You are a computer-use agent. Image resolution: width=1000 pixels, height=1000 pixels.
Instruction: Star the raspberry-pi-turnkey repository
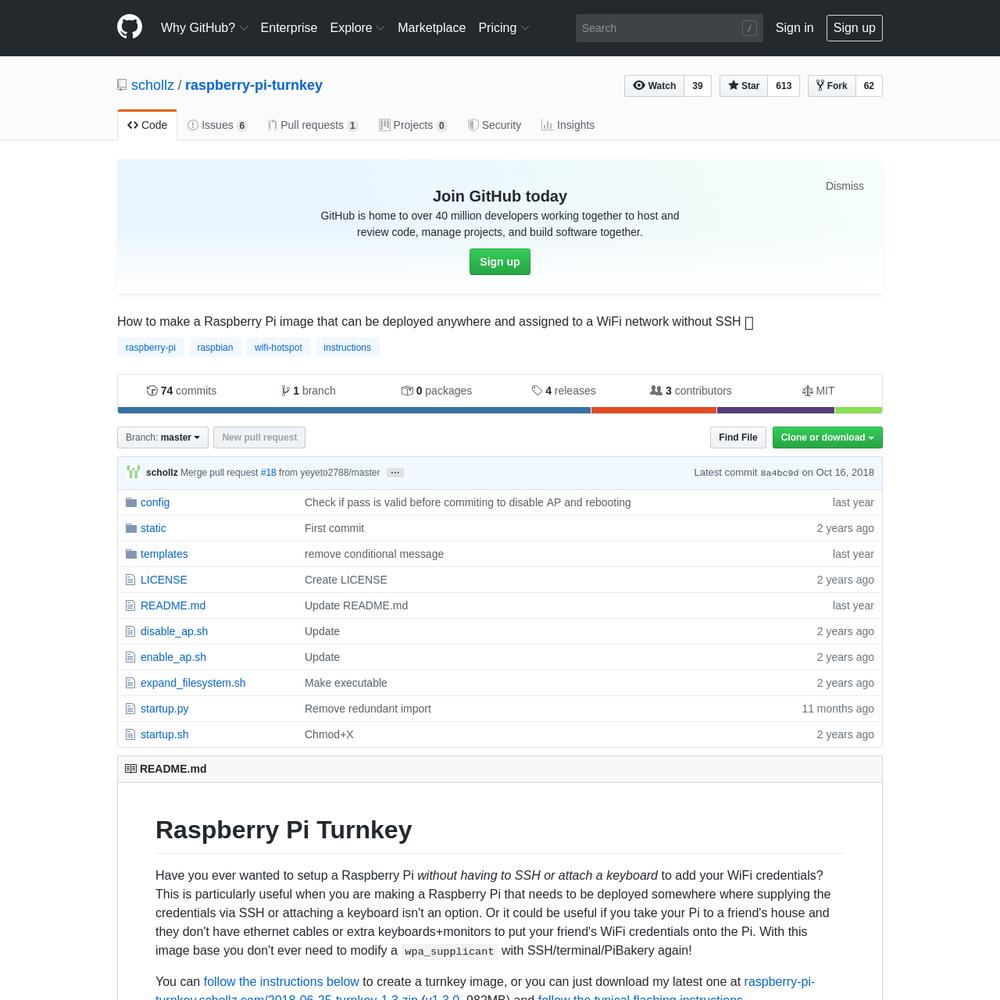tap(744, 85)
